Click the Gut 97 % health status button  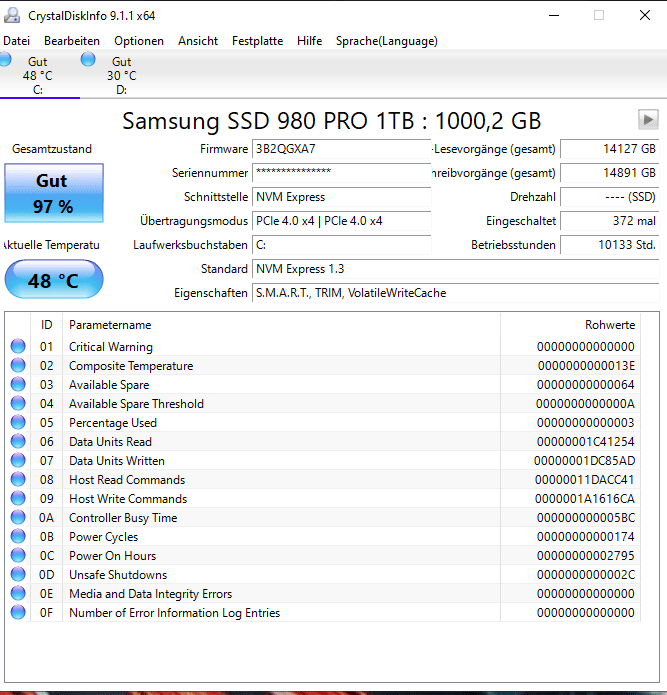coord(54,193)
